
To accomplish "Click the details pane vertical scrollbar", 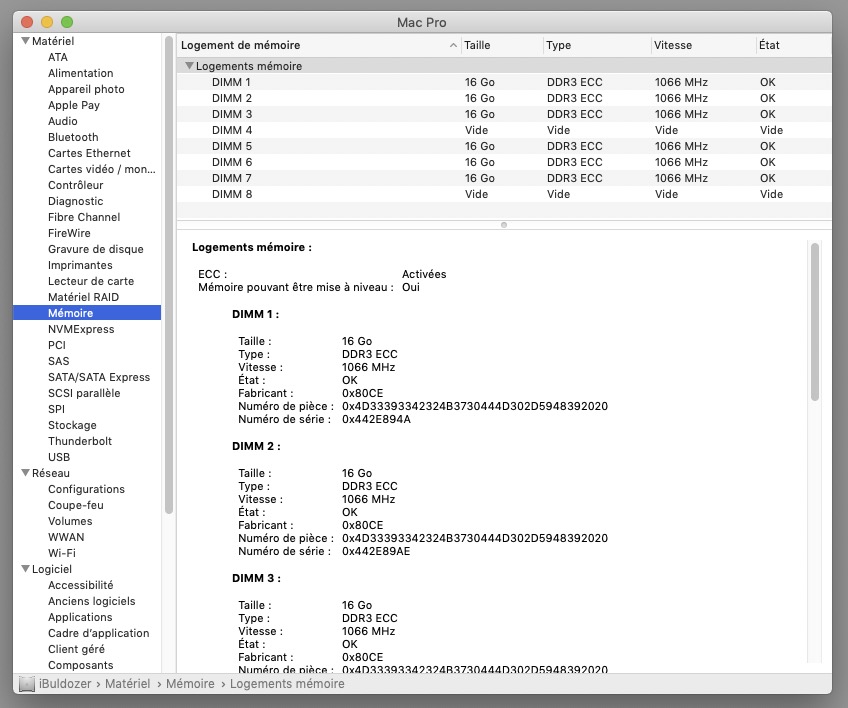I will 814,322.
